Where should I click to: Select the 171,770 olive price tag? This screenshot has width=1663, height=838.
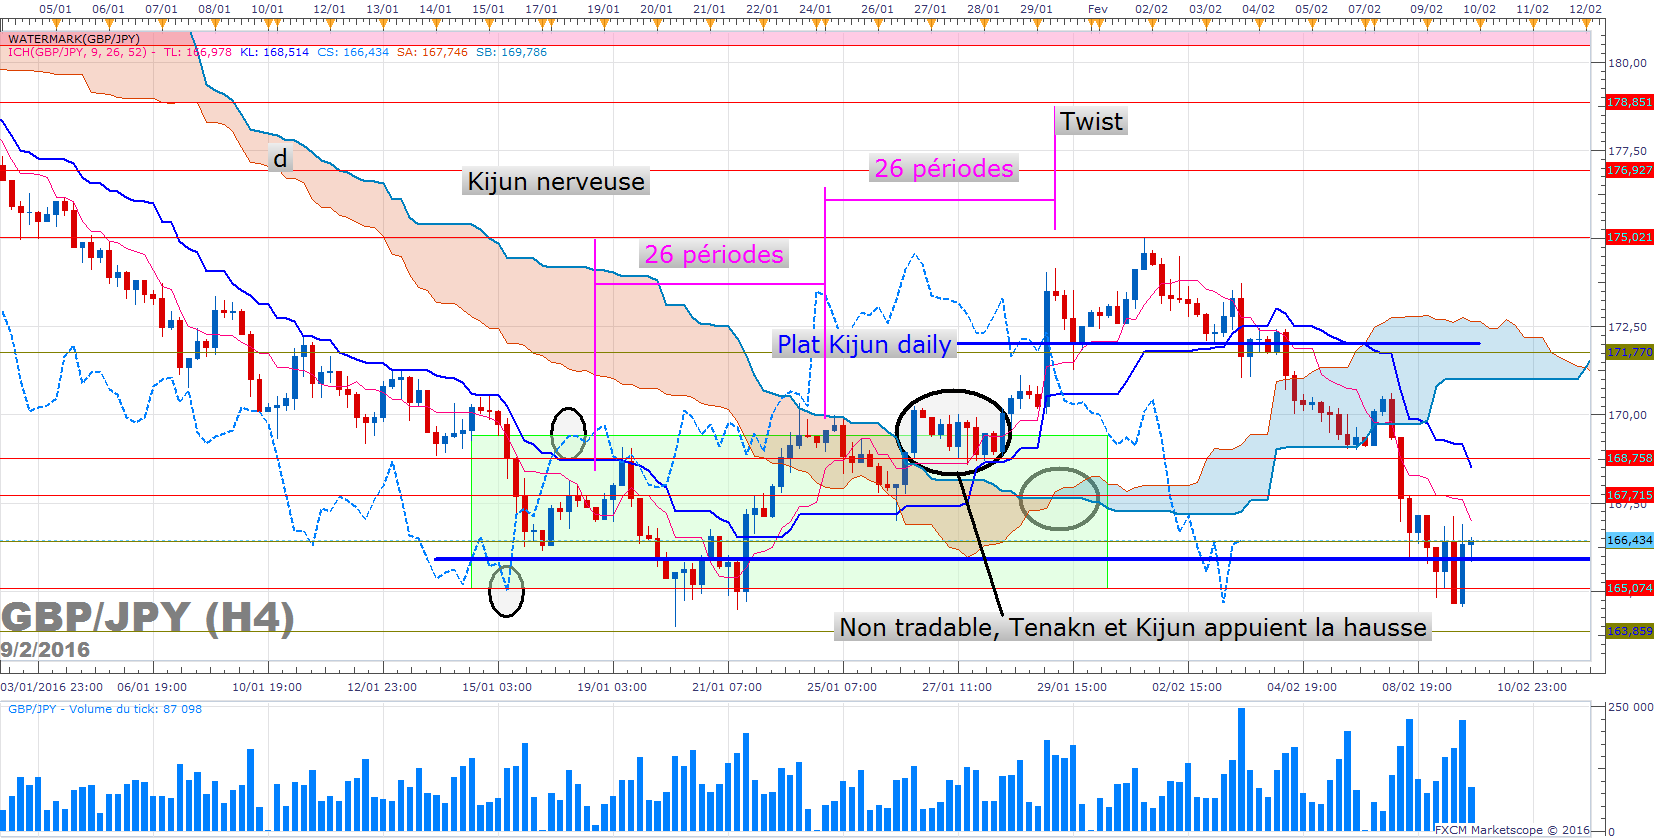(1629, 352)
